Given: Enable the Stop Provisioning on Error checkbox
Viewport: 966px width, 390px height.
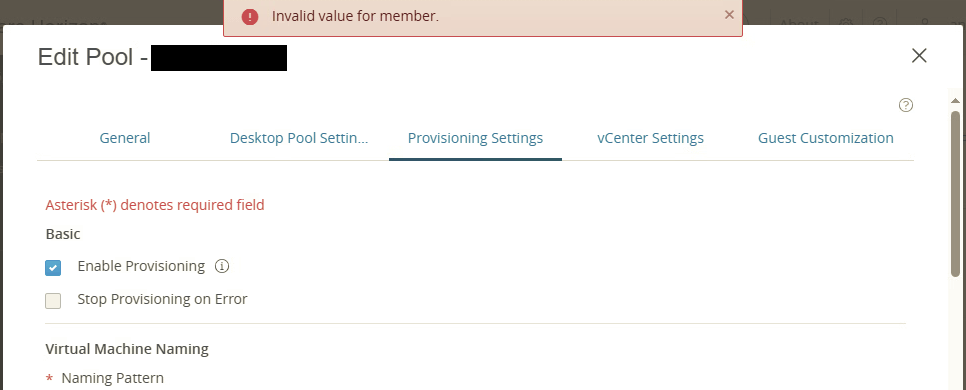Looking at the screenshot, I should click(x=53, y=301).
